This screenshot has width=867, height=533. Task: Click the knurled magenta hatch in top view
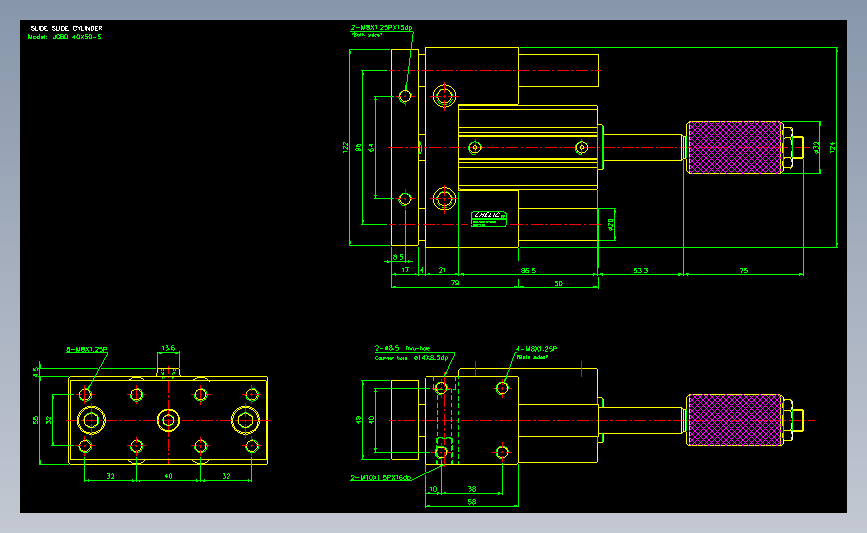coord(734,148)
